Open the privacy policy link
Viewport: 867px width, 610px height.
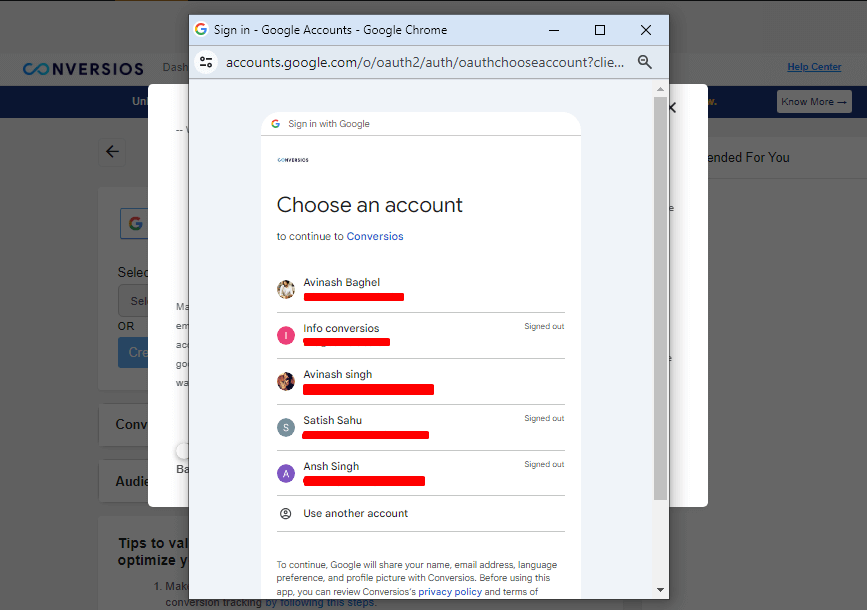[450, 592]
